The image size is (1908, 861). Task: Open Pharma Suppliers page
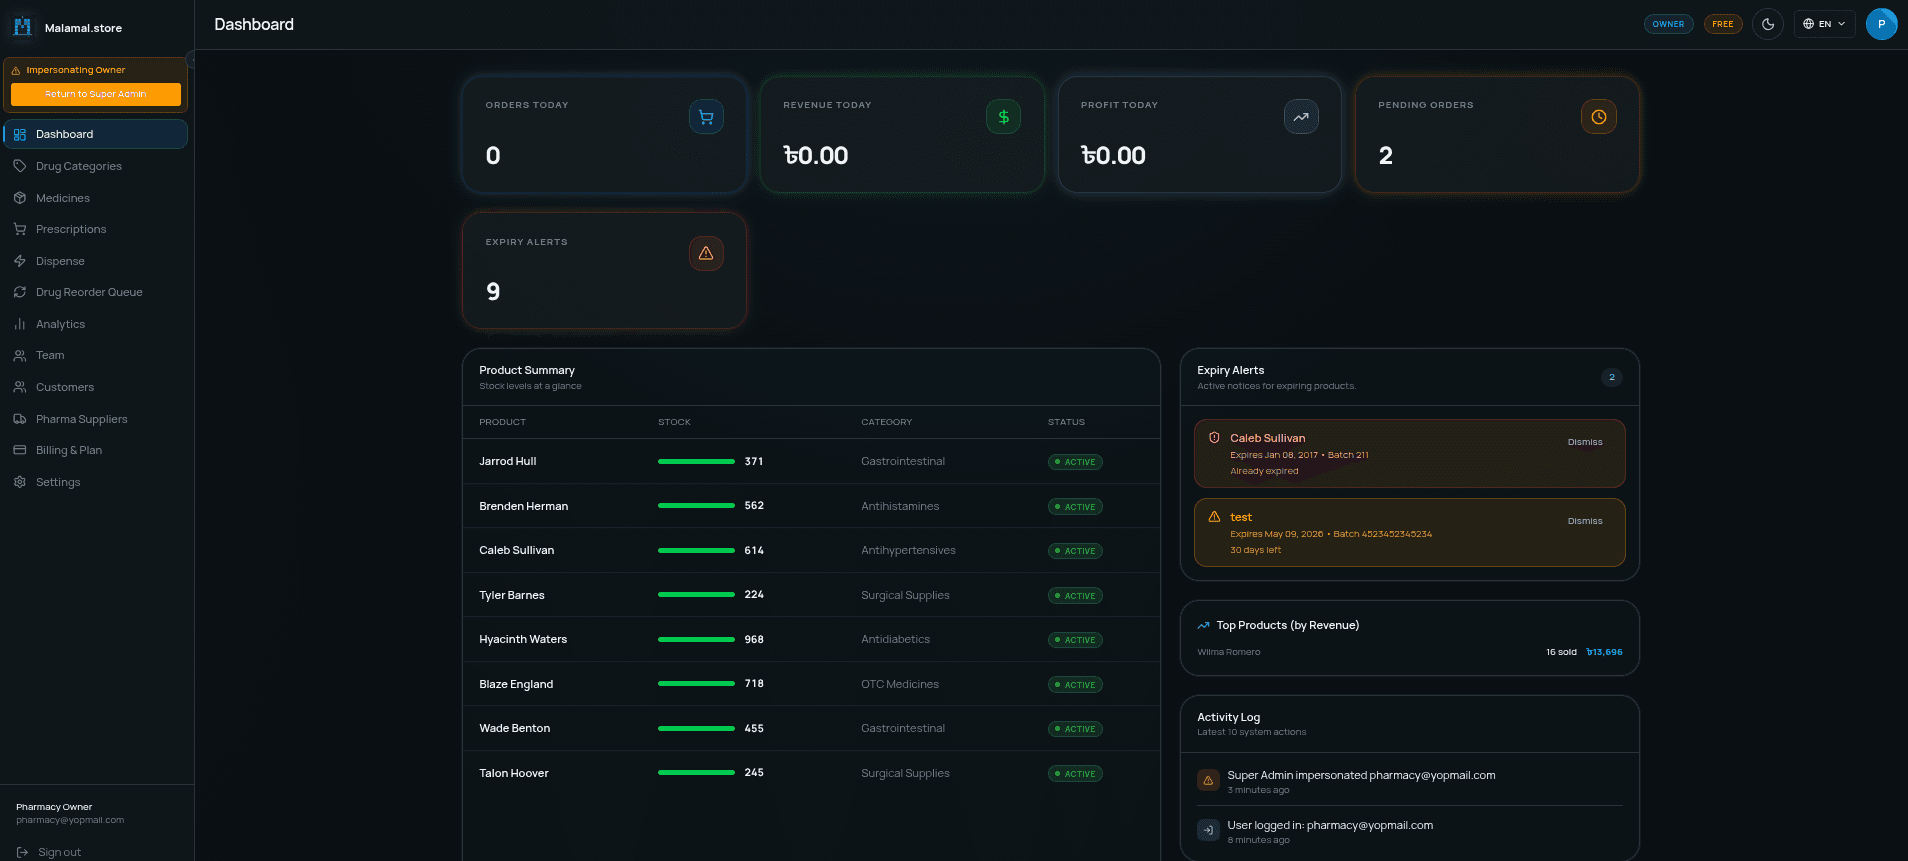(96, 419)
